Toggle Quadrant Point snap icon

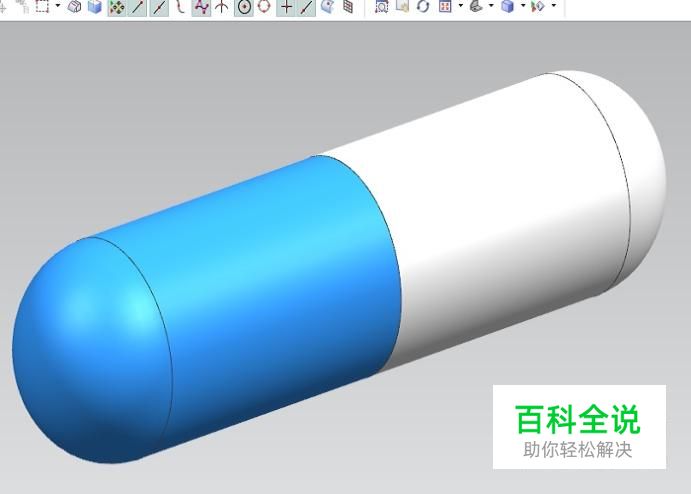coord(264,6)
